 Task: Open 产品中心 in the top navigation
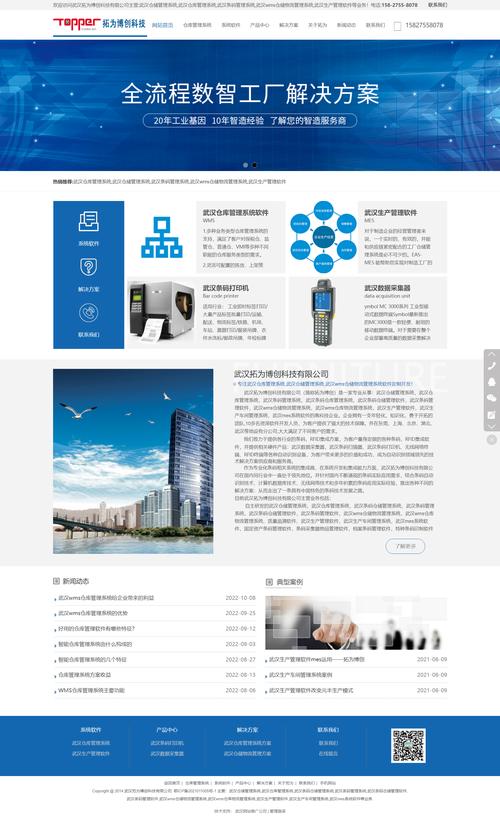(260, 25)
